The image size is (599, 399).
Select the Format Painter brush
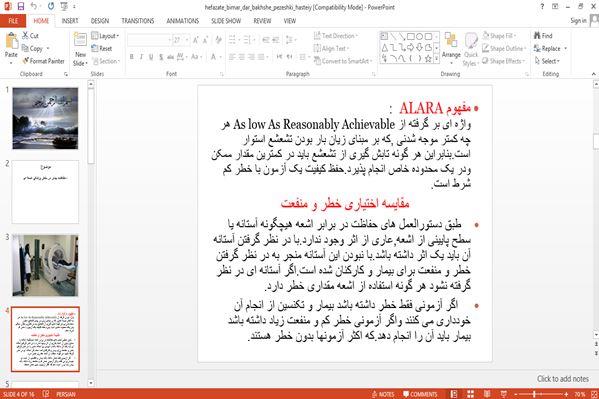(25, 61)
